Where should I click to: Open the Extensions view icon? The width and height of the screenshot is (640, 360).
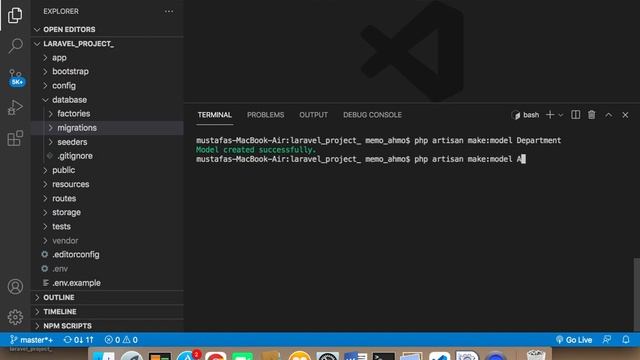(x=15, y=138)
